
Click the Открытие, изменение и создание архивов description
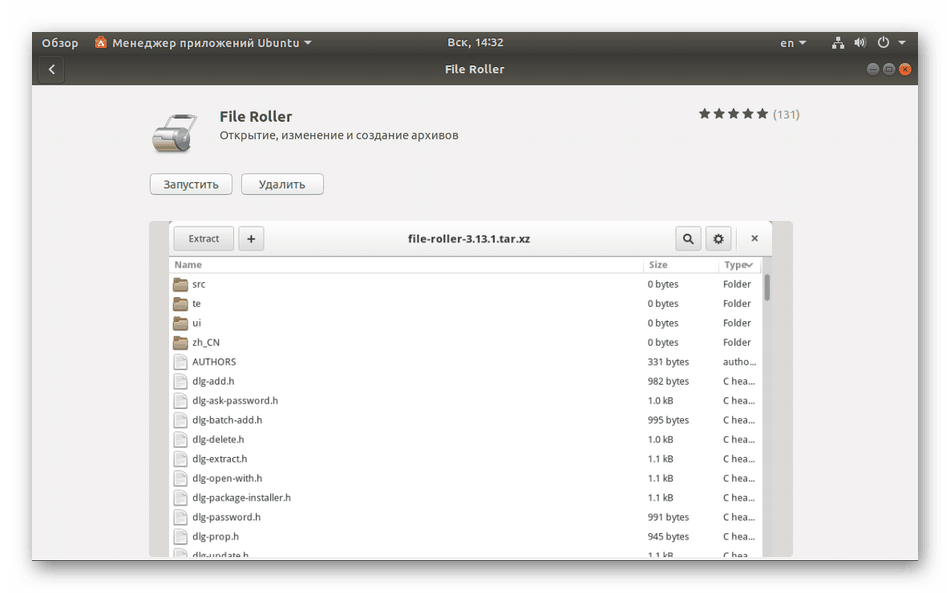pos(339,135)
